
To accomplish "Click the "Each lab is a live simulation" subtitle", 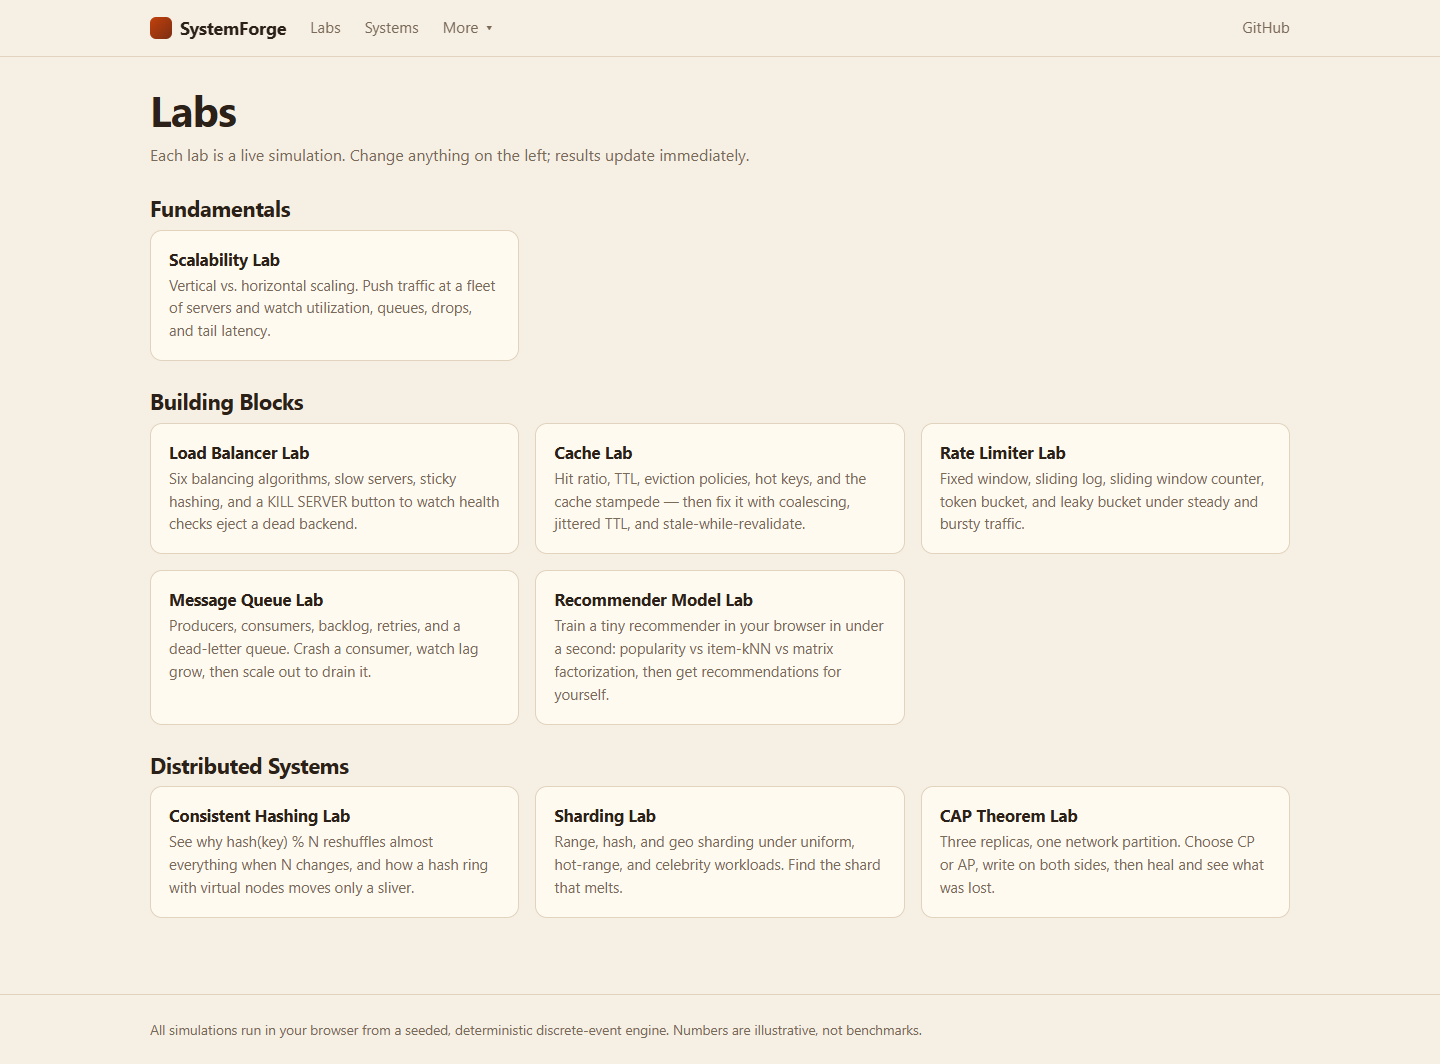I will 450,156.
